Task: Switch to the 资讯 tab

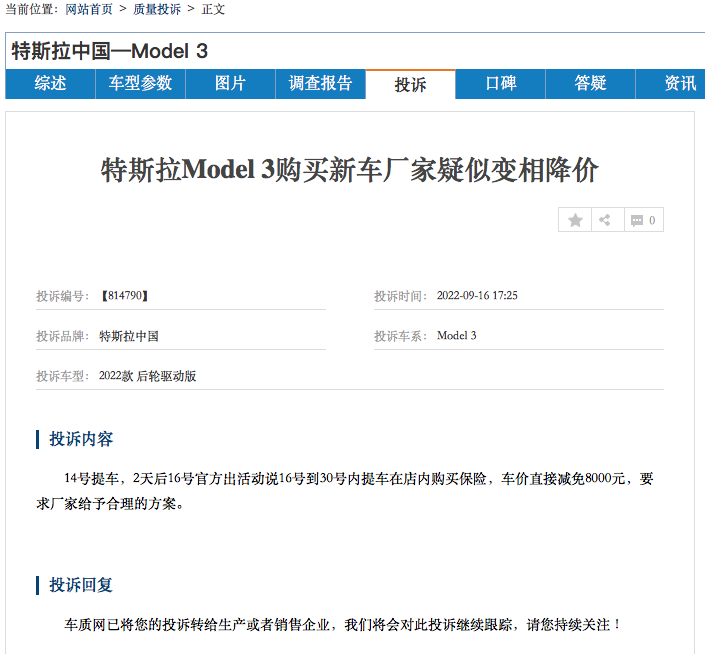Action: [670, 84]
